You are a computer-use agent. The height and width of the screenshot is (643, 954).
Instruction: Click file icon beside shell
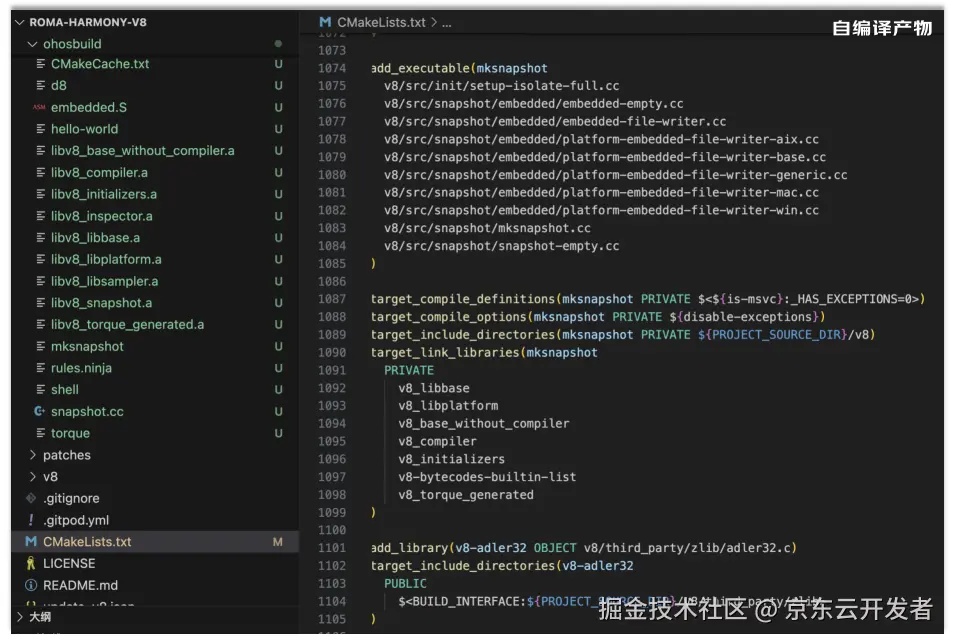(41, 390)
